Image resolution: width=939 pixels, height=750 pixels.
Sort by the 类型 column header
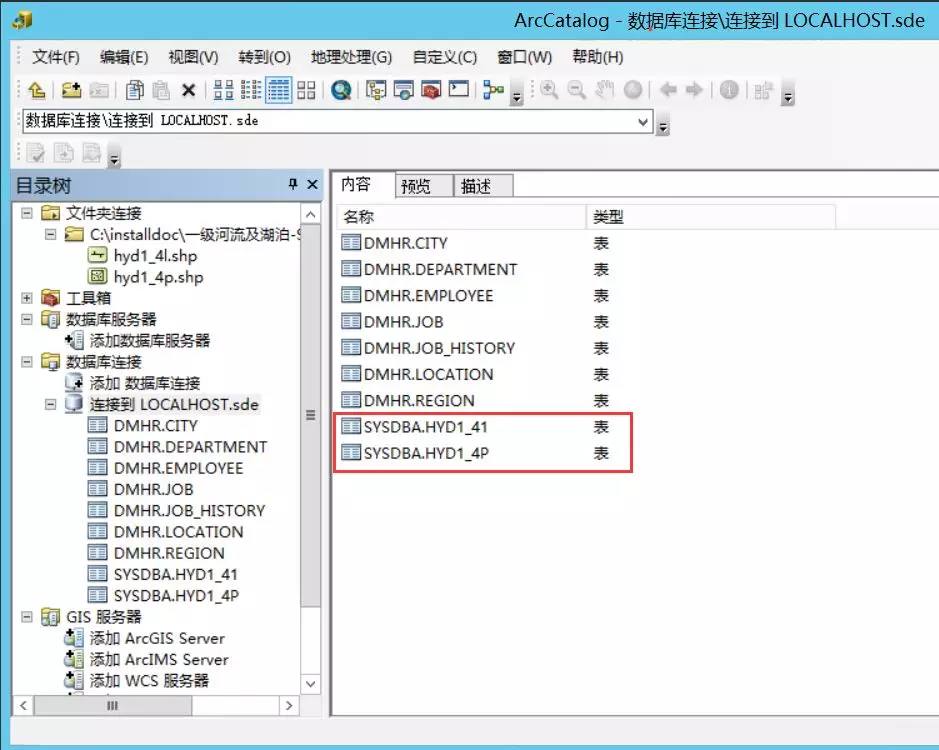point(710,217)
